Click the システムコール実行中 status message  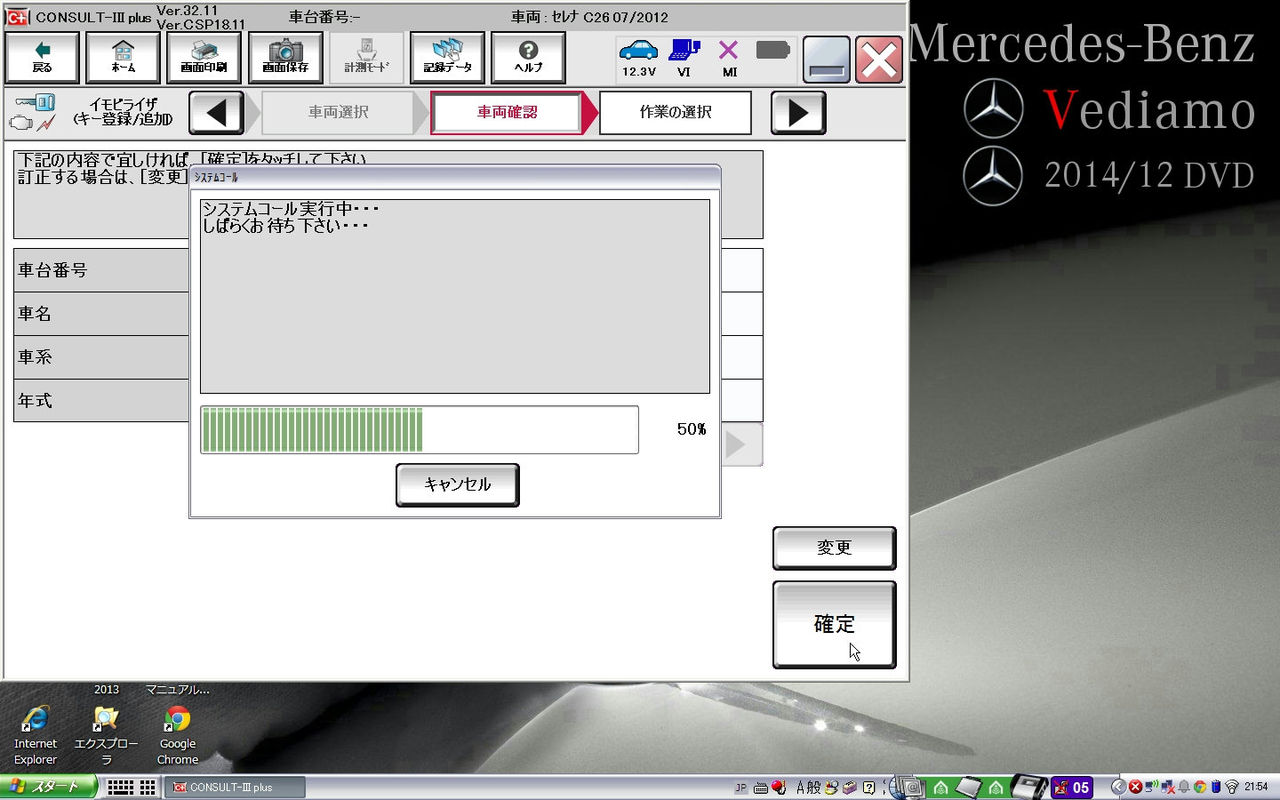[291, 209]
